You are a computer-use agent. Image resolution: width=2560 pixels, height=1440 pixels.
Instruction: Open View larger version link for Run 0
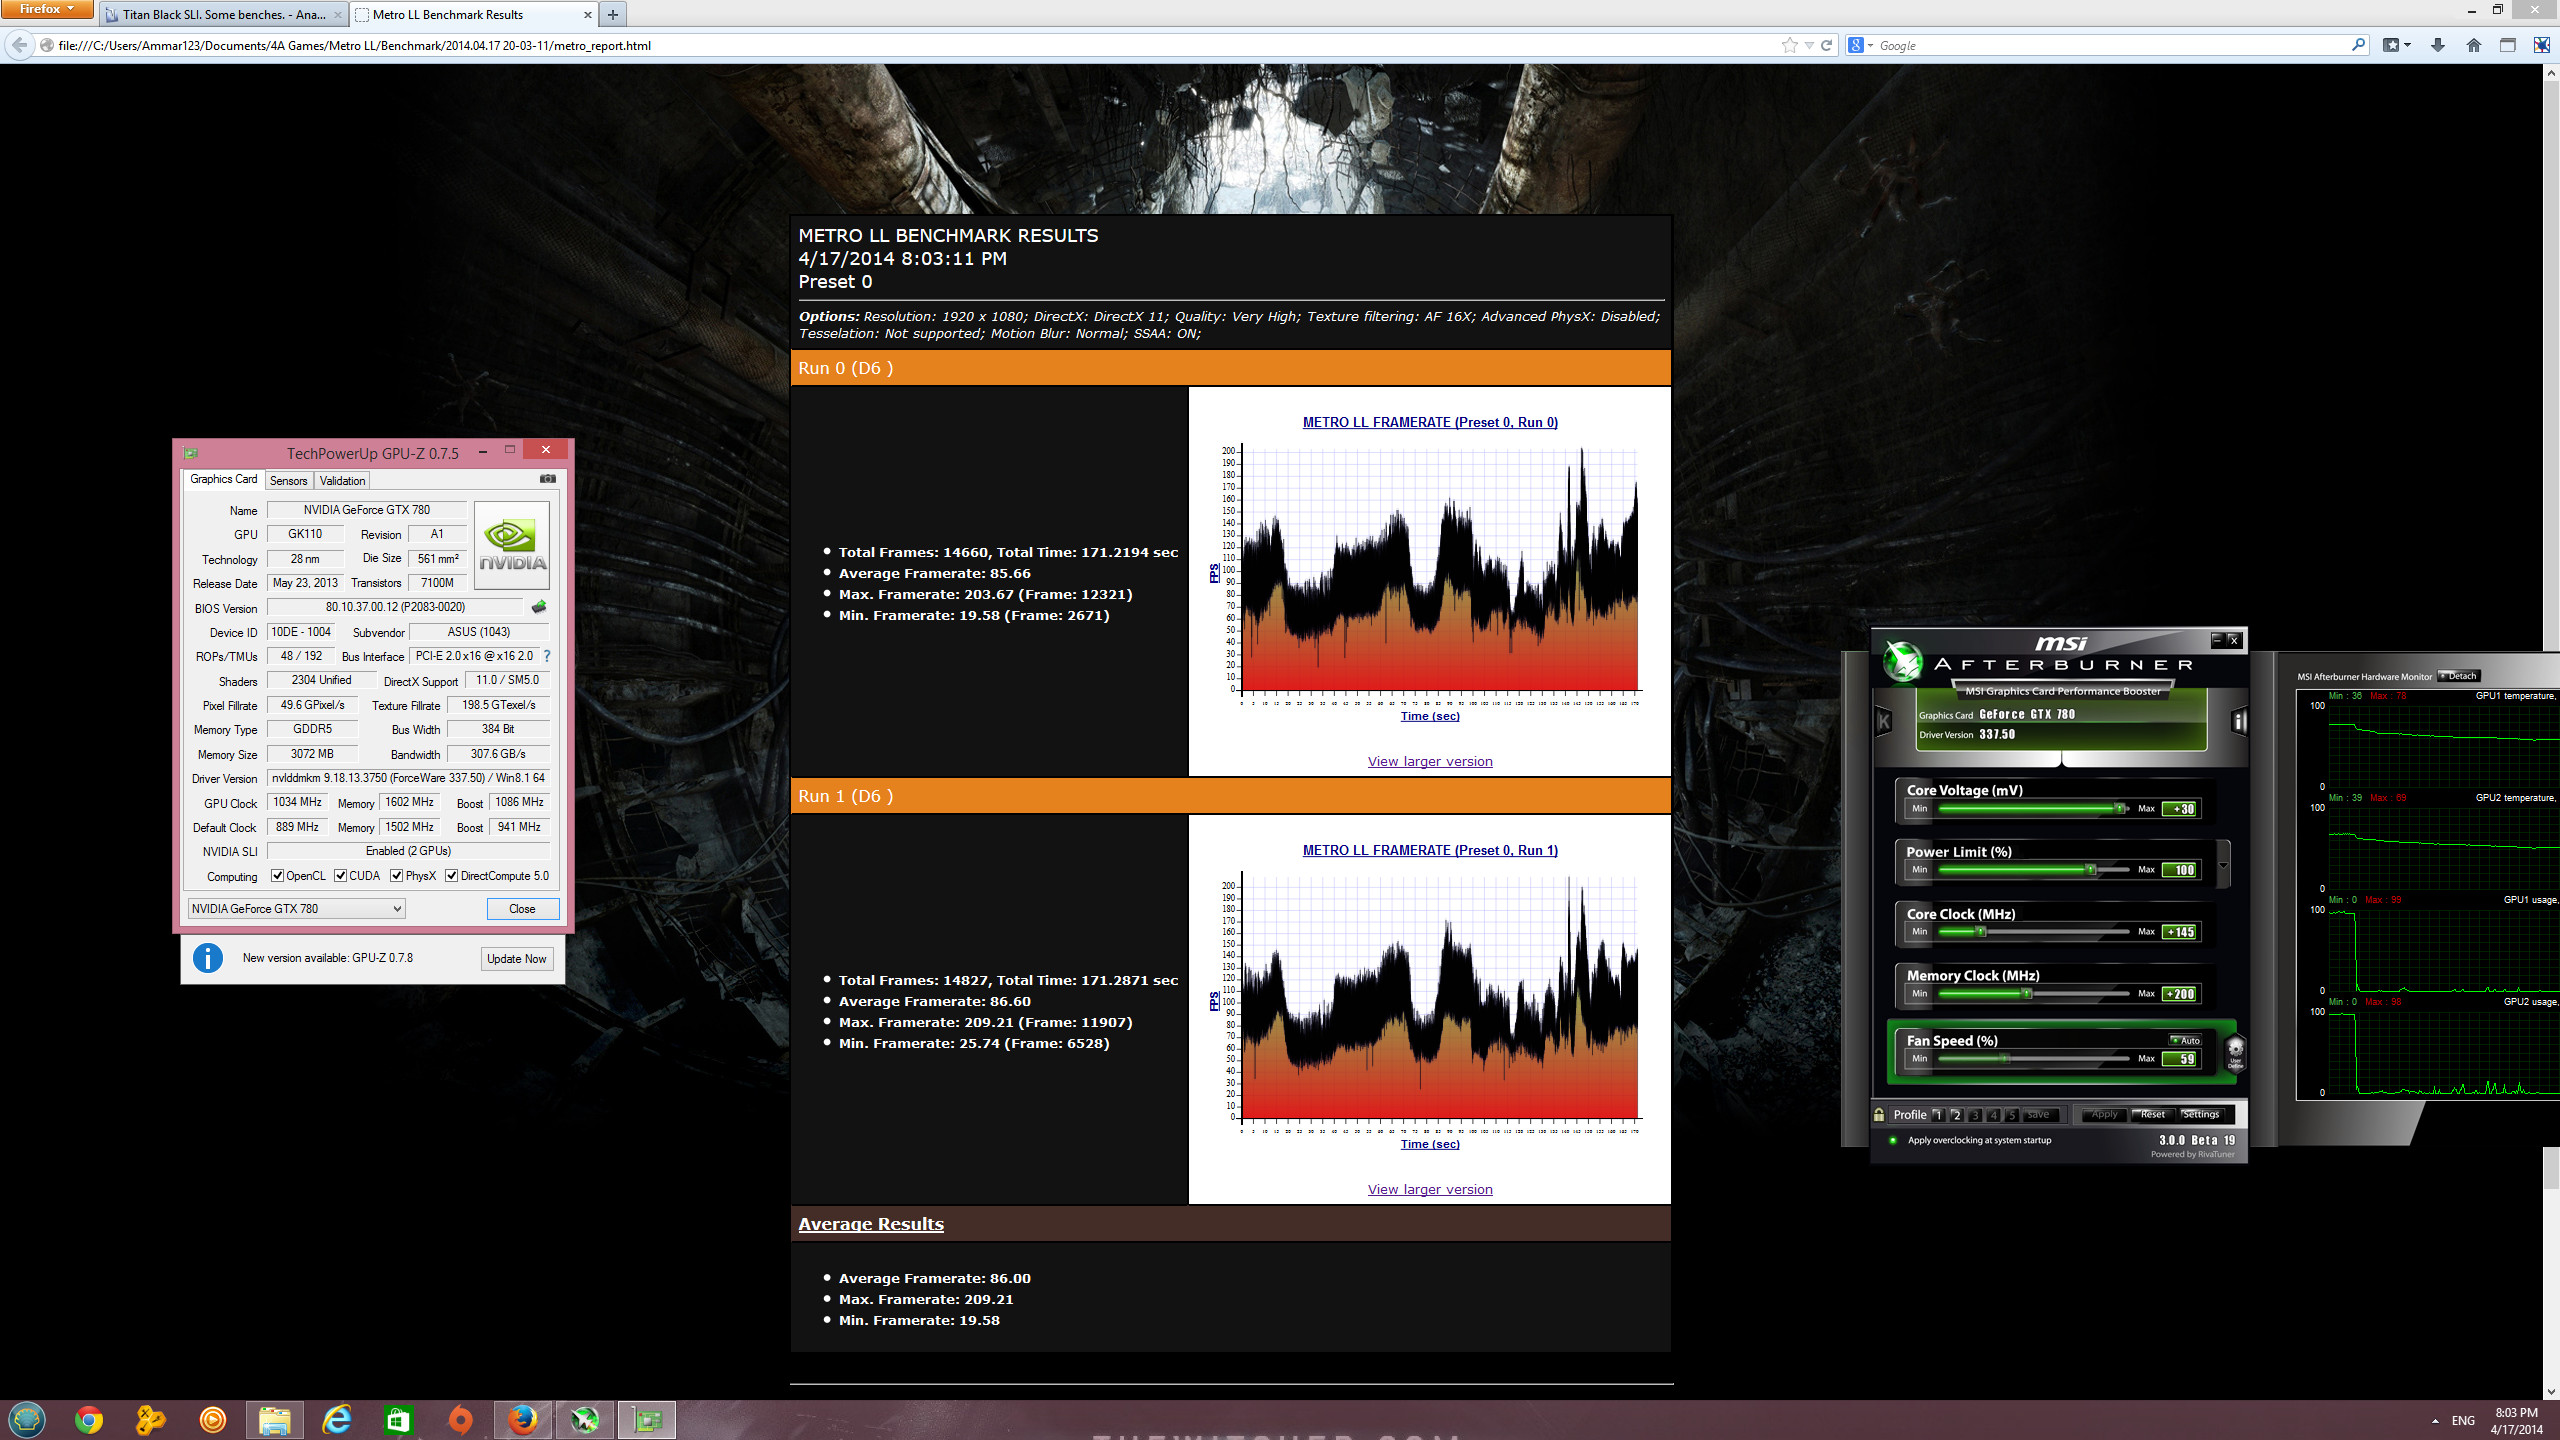pos(1430,762)
